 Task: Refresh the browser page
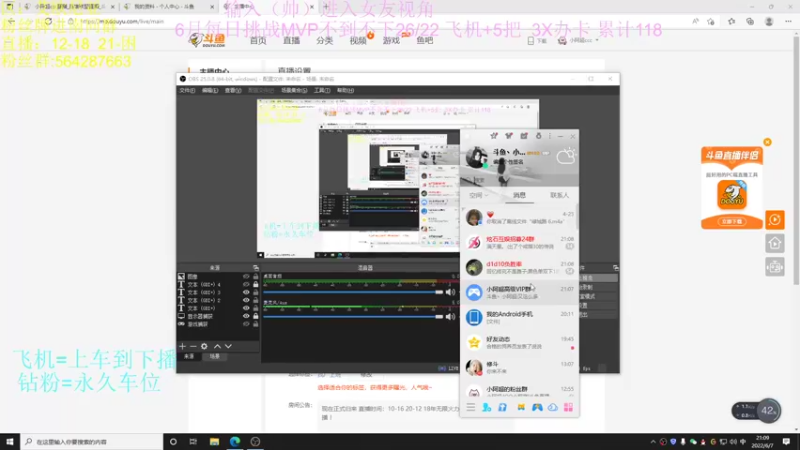point(48,21)
